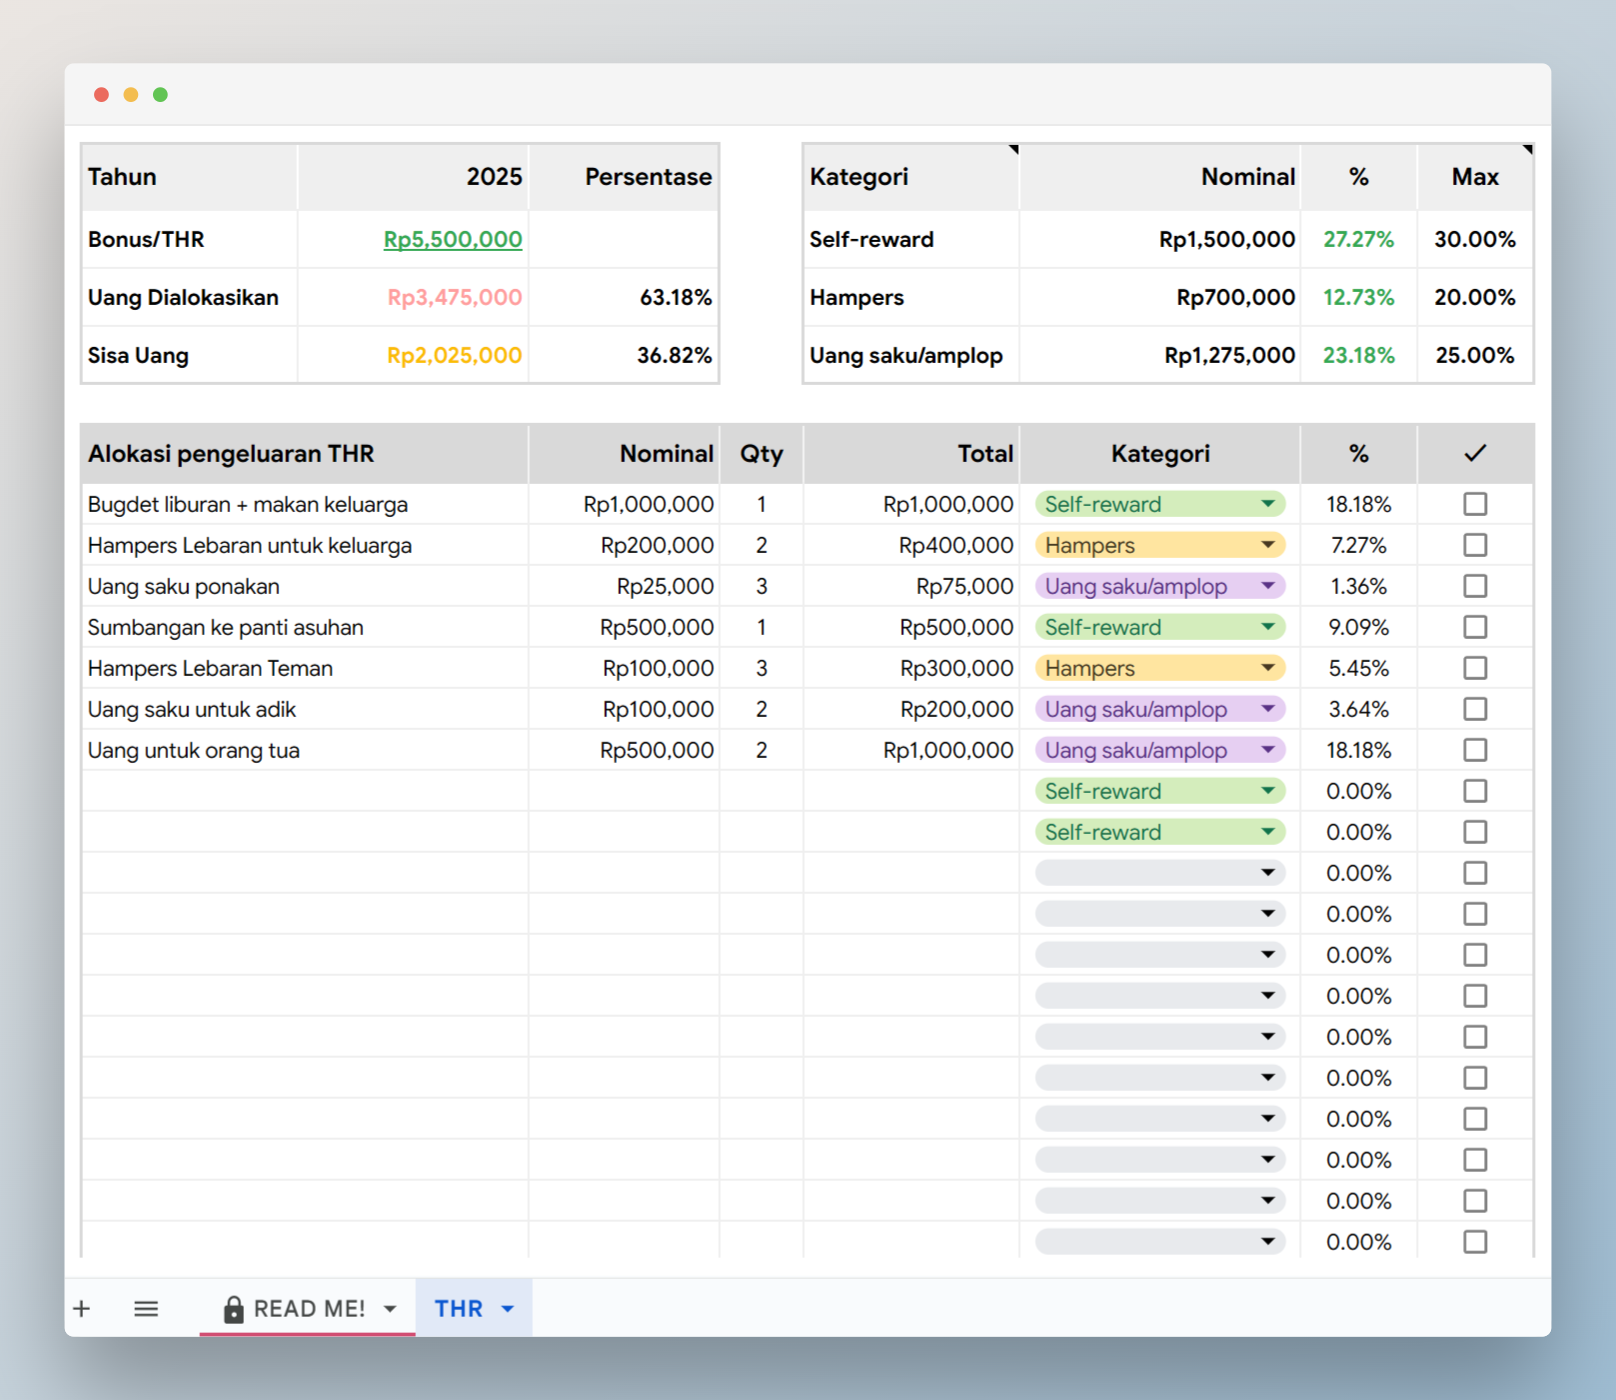Image resolution: width=1616 pixels, height=1400 pixels.
Task: Open the THR tab dropdown arrow
Action: tap(507, 1309)
